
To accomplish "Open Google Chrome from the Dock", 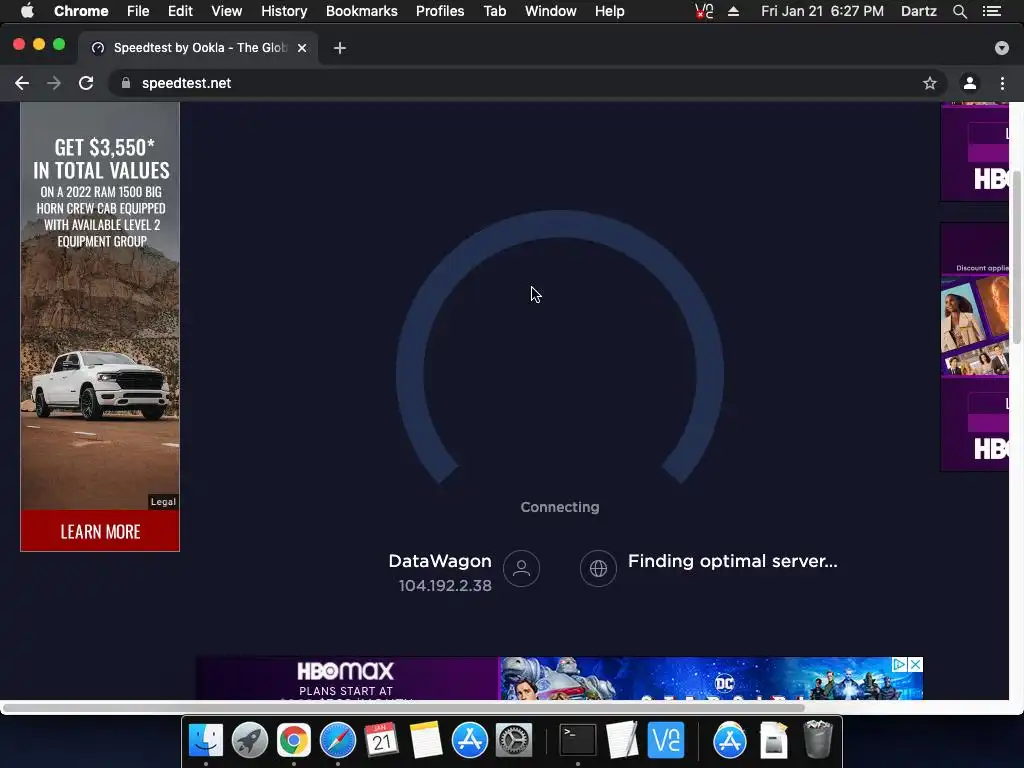I will [x=294, y=741].
